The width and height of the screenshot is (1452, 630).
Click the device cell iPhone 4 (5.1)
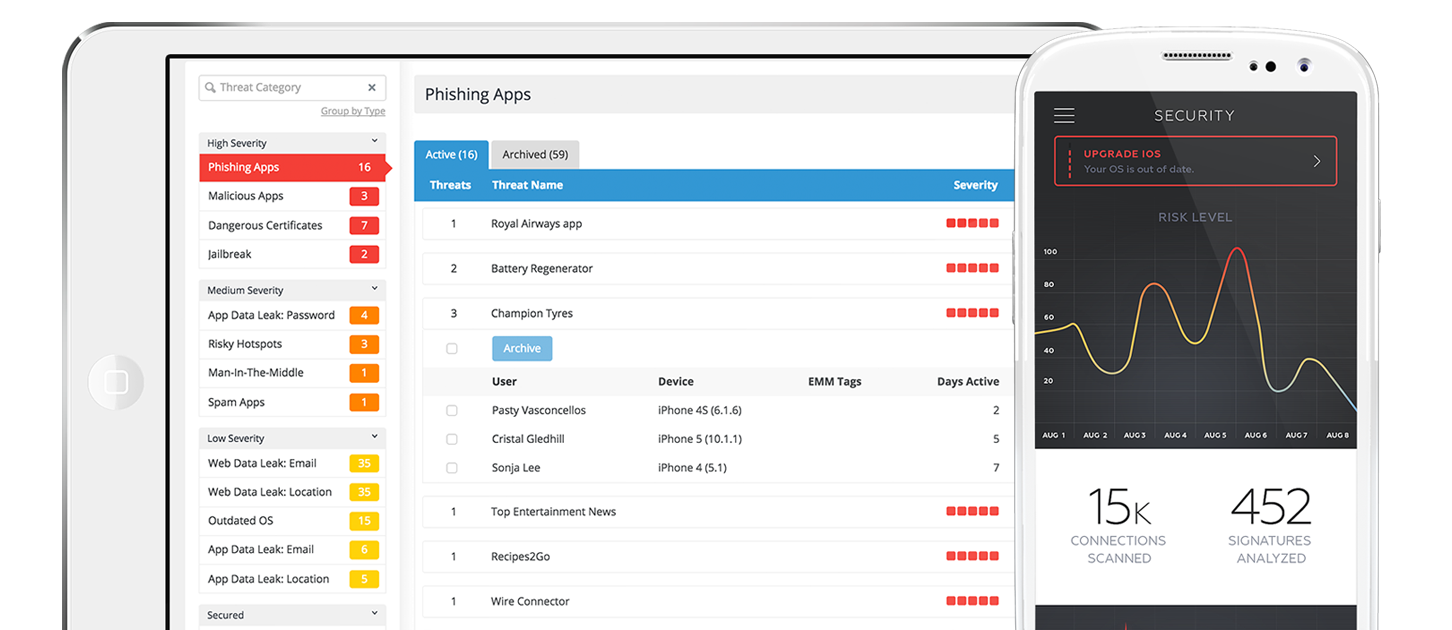click(692, 468)
